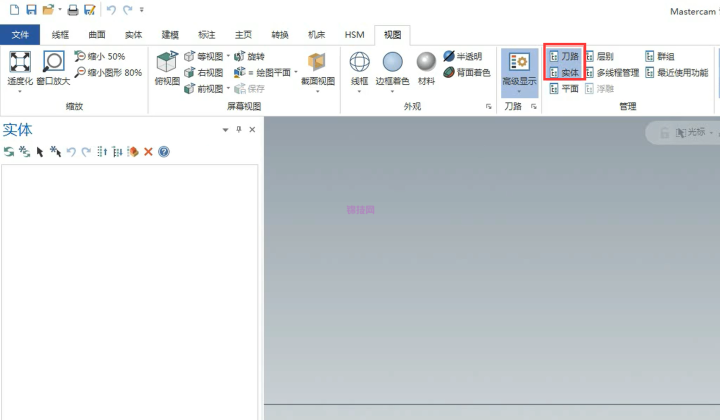Screen dimensions: 720x420
Task: Select 等视图 isometric view
Action: 203,56
